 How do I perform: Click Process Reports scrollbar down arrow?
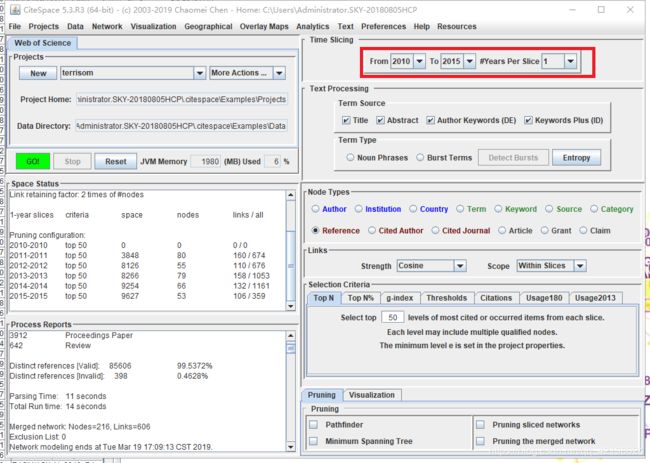pos(291,447)
